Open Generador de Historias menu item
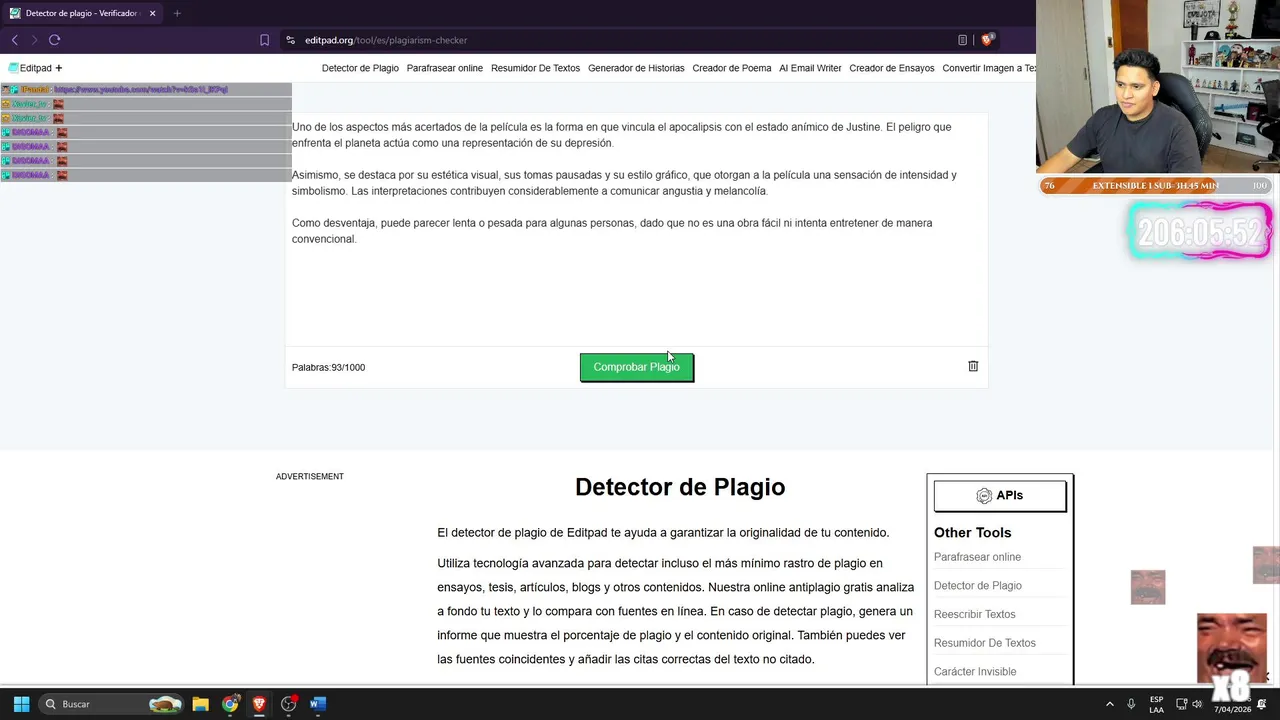Screen dimensions: 1280x720 point(636,68)
